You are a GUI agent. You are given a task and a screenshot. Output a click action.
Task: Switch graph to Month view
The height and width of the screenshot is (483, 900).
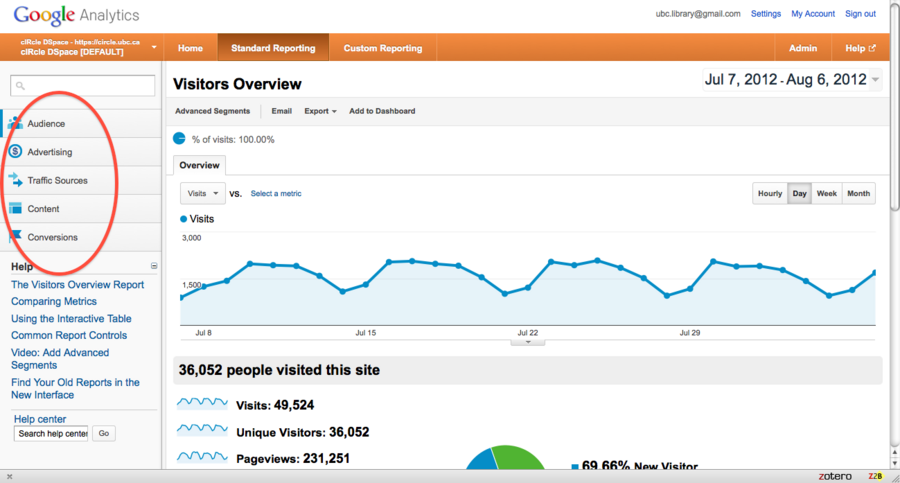[858, 193]
